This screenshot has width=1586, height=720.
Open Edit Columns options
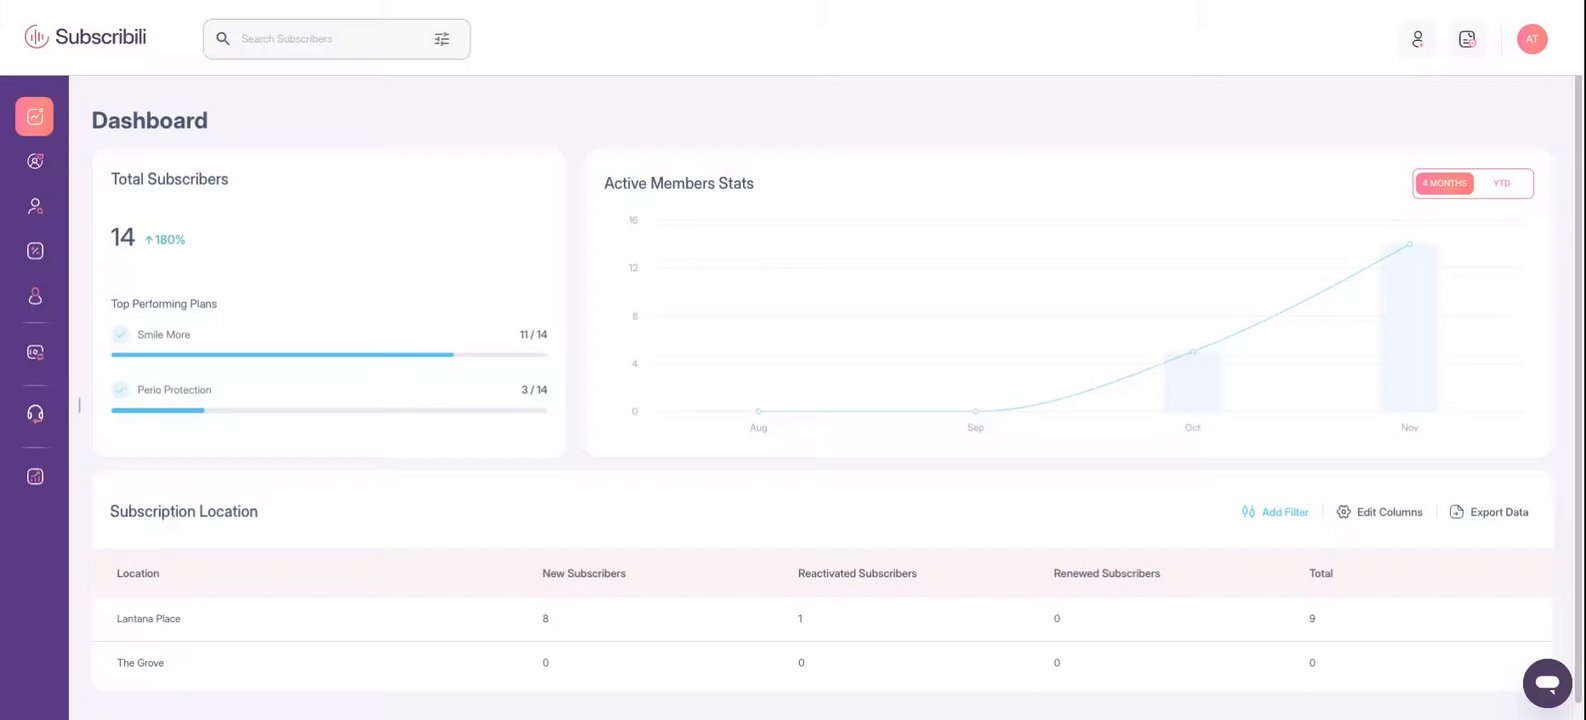pyautogui.click(x=1379, y=512)
